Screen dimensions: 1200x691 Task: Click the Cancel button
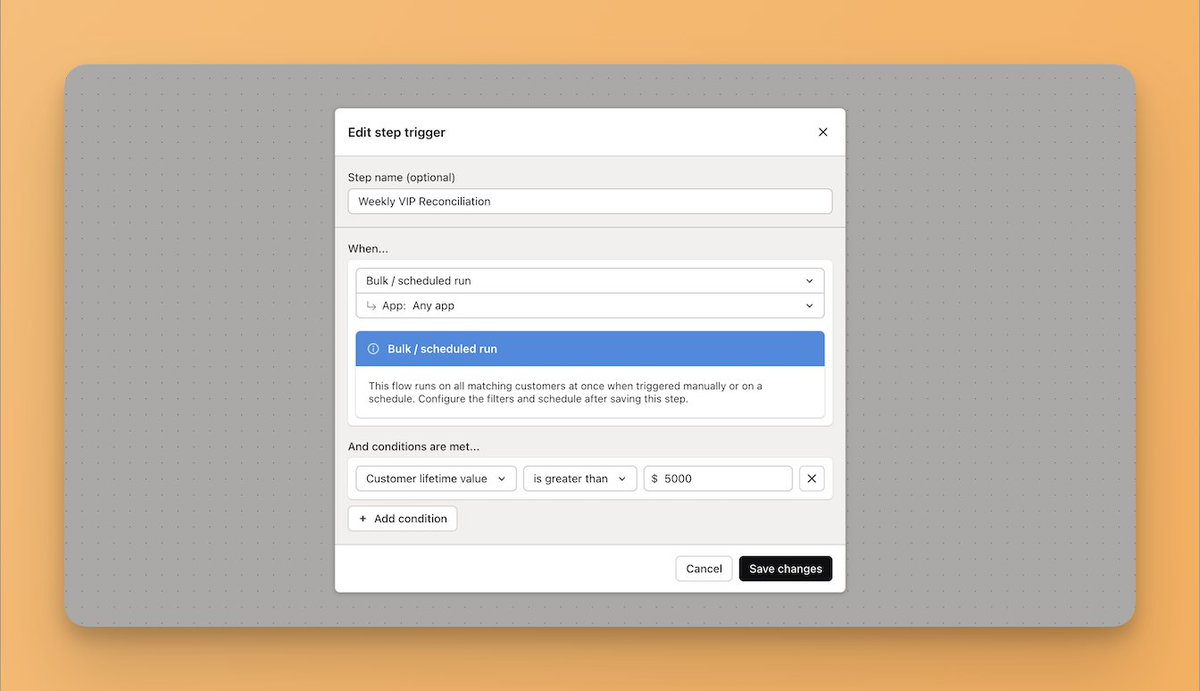[704, 569]
